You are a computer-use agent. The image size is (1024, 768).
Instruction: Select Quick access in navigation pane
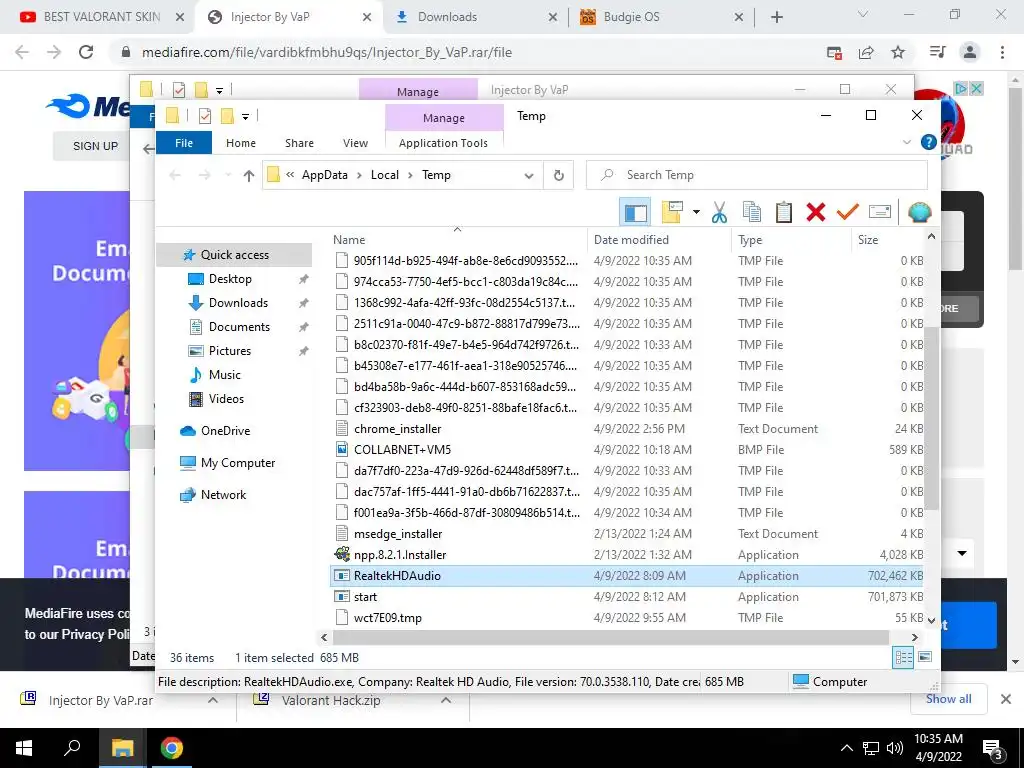[x=234, y=255]
